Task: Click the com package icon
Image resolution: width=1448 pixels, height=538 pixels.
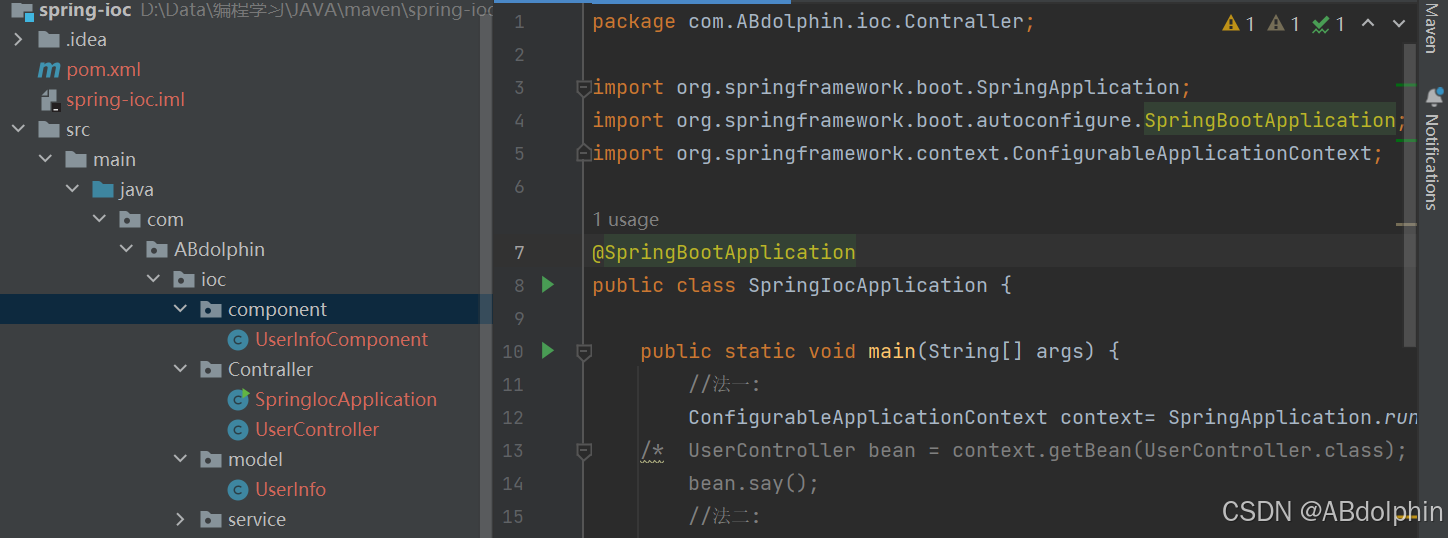Action: click(x=130, y=220)
